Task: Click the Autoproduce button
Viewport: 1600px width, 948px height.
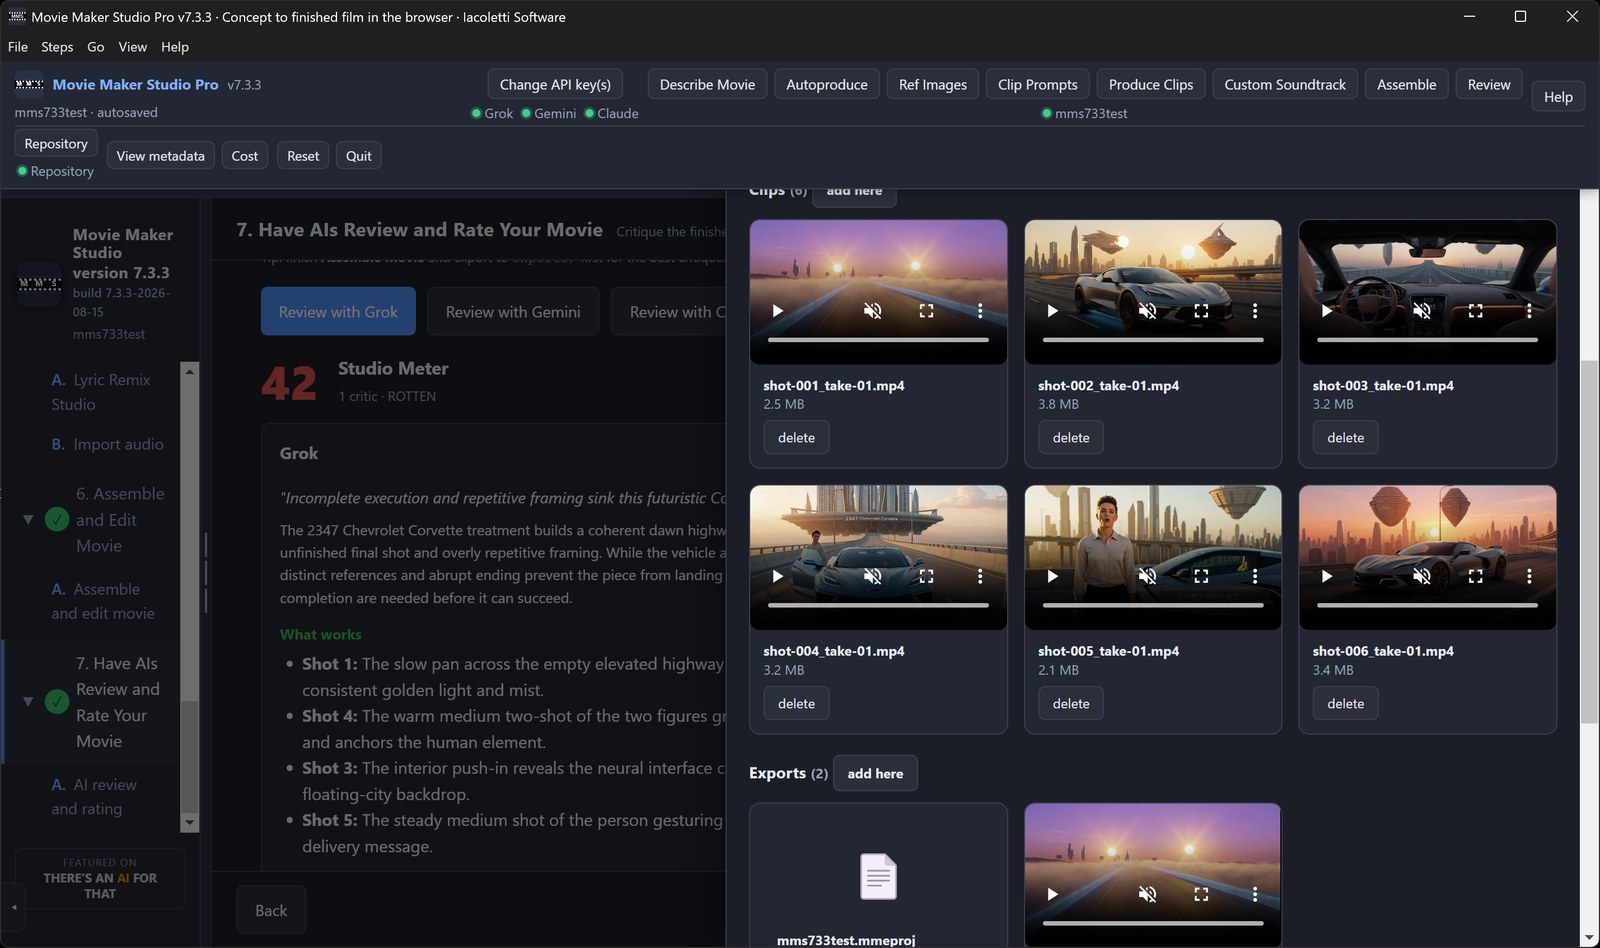Action: pyautogui.click(x=827, y=84)
